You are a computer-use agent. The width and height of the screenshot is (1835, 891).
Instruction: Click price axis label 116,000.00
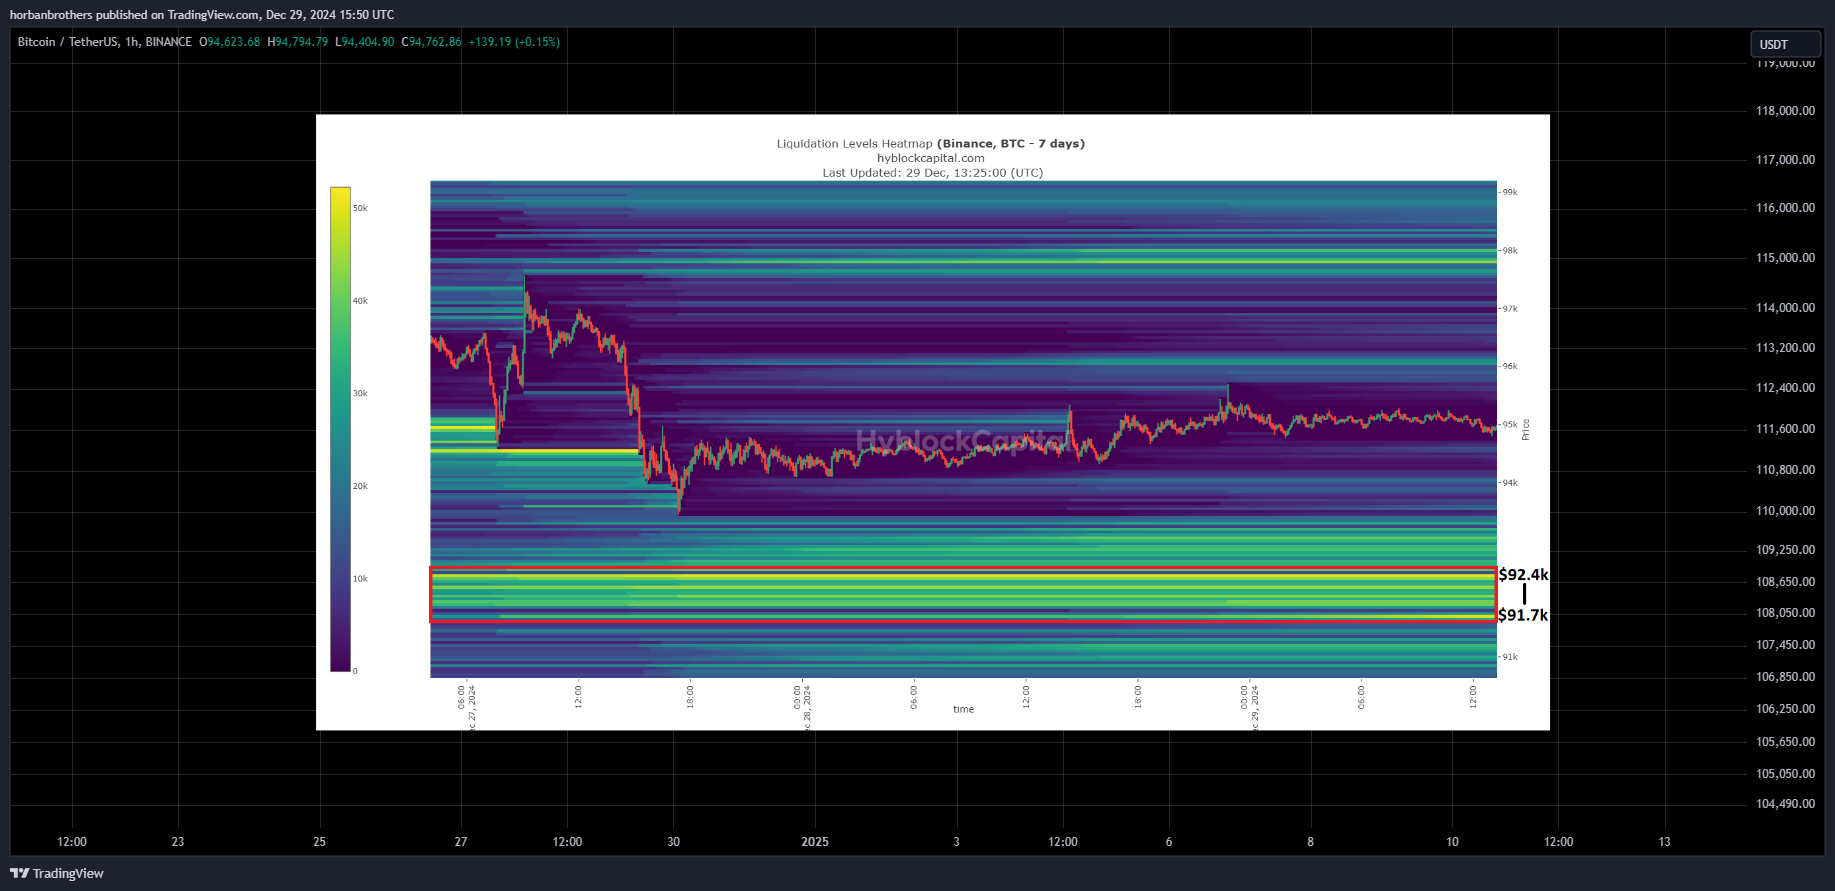click(x=1785, y=208)
